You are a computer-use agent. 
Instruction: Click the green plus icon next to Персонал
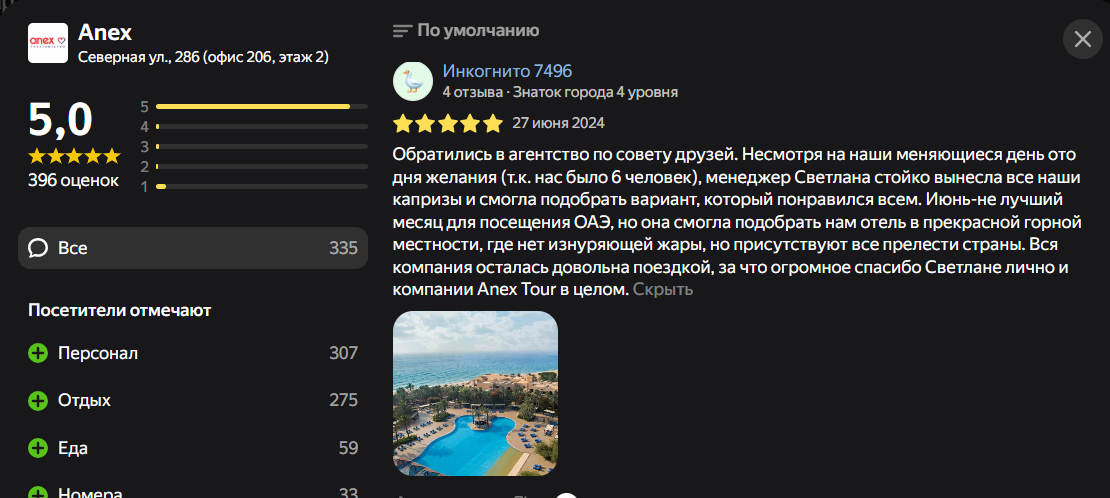point(38,353)
